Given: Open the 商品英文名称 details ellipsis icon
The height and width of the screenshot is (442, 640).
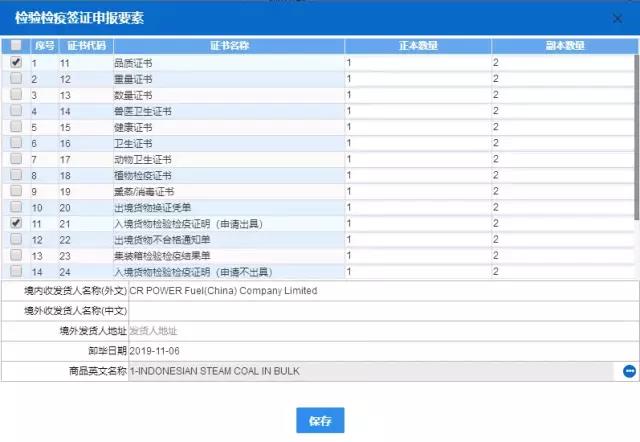Looking at the screenshot, I should pos(629,371).
